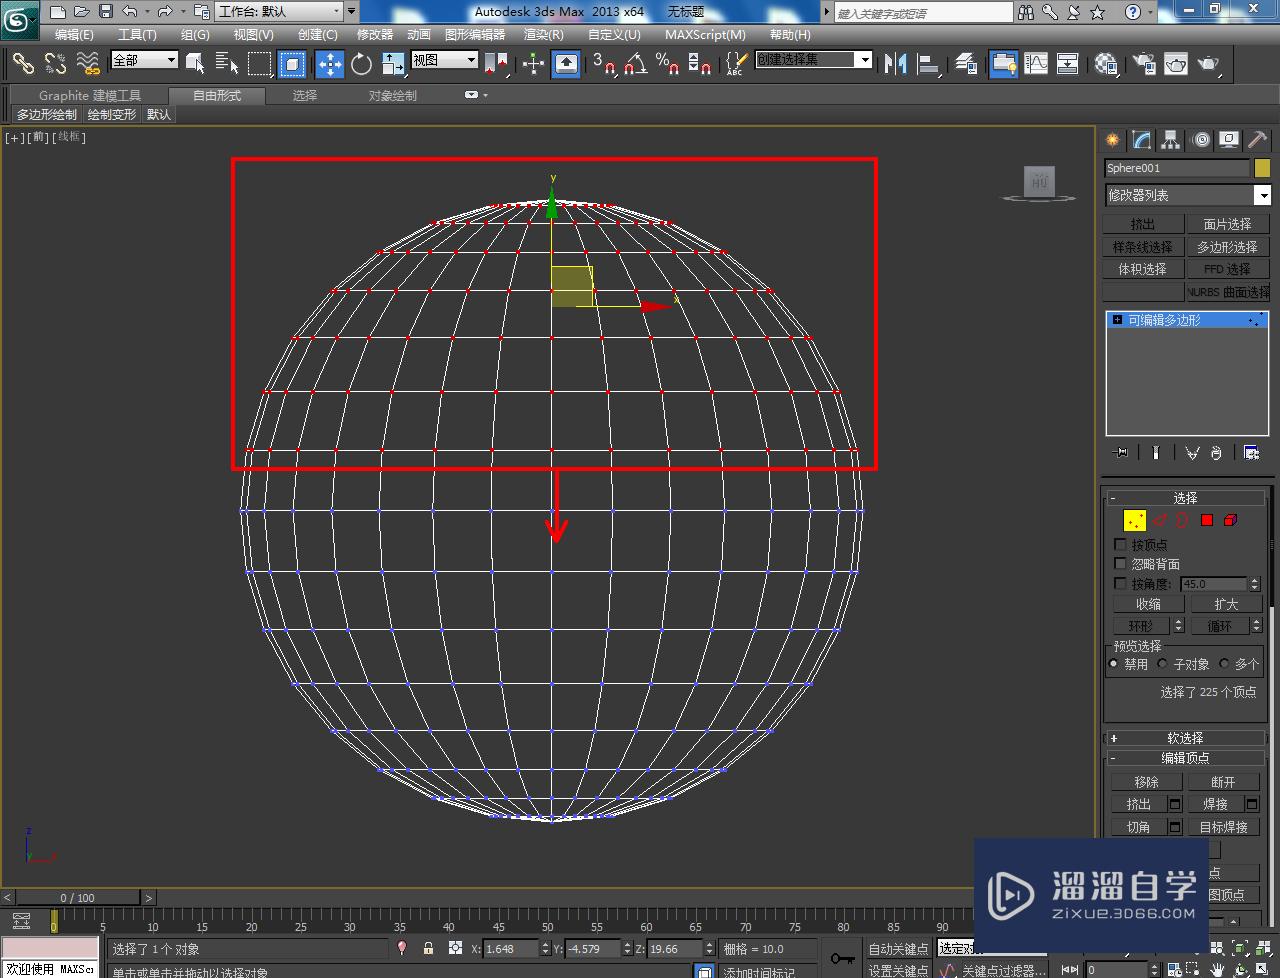Select the Link tool icon
1280x978 pixels.
(23, 64)
